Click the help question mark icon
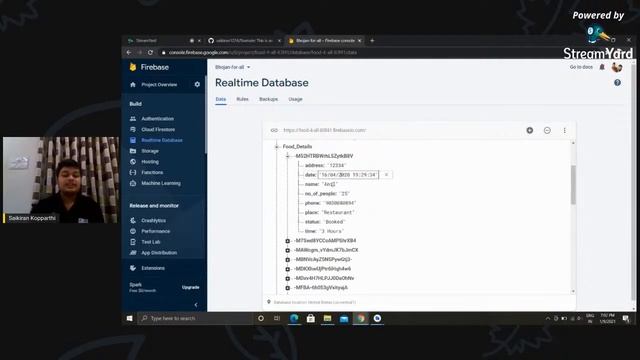This screenshot has height=360, width=640. click(x=617, y=82)
